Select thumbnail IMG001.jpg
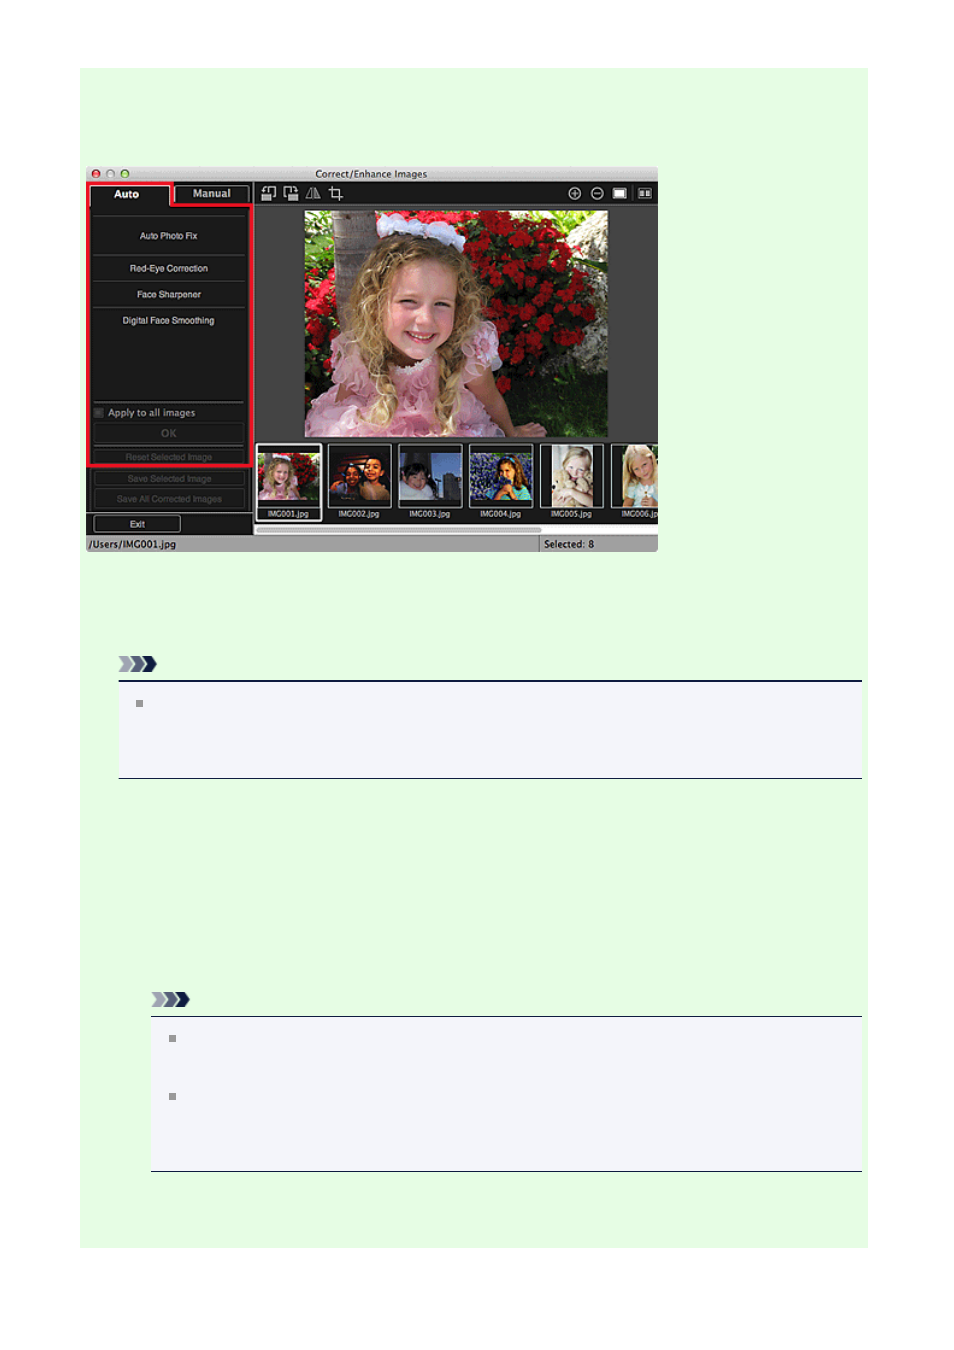 tap(289, 483)
